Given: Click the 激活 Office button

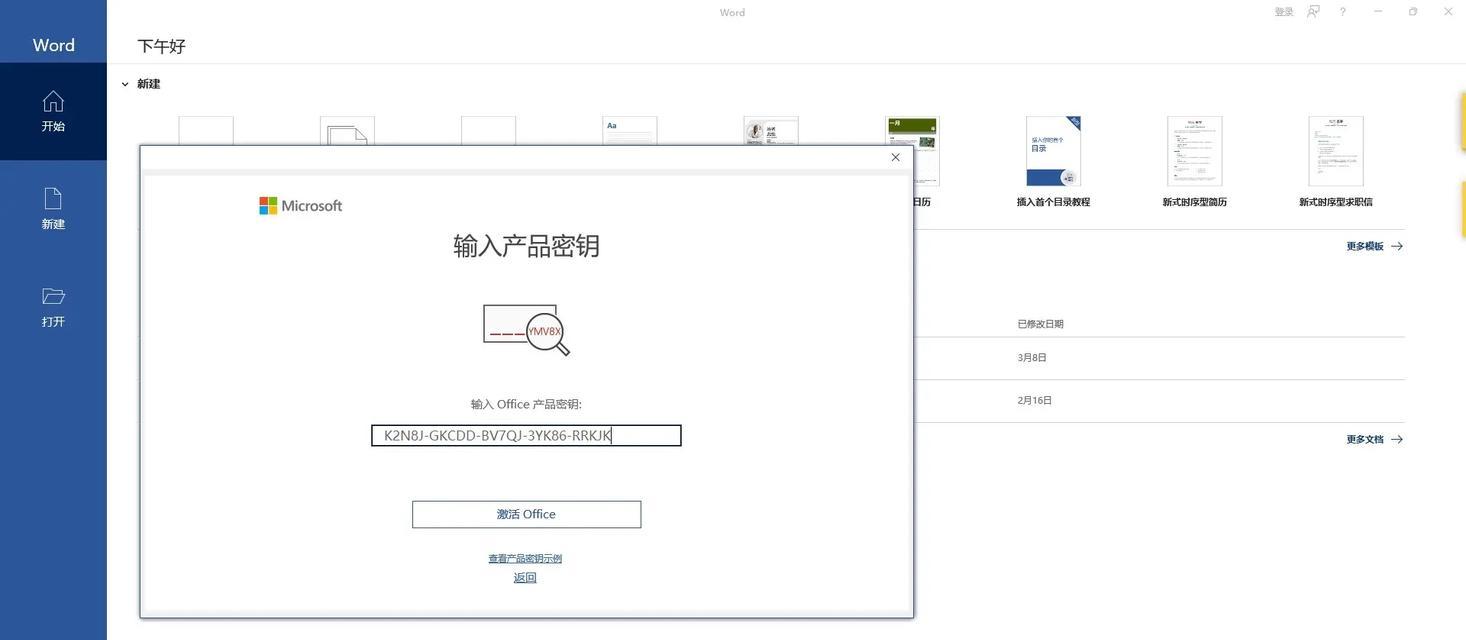Looking at the screenshot, I should (x=526, y=514).
